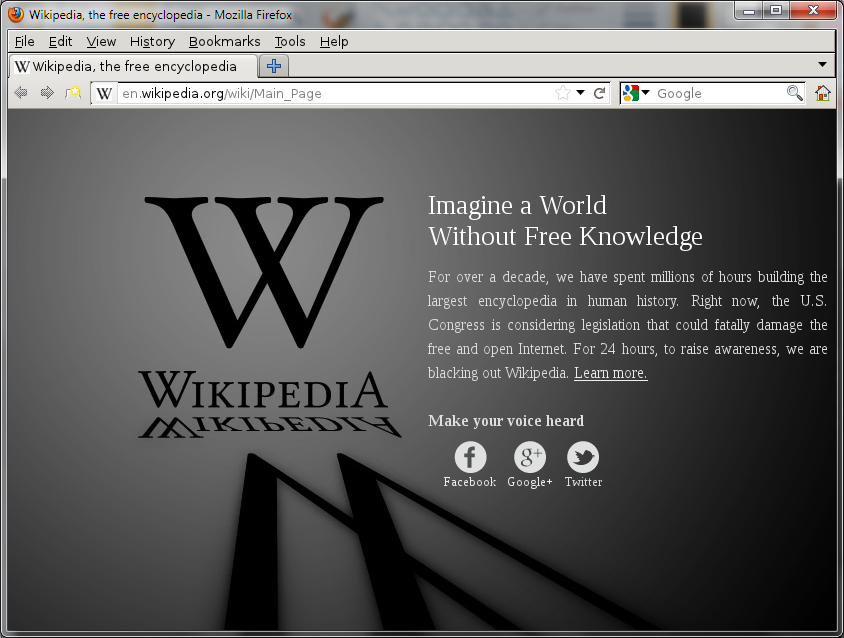
Task: Click the search magnifying glass icon
Action: click(794, 93)
